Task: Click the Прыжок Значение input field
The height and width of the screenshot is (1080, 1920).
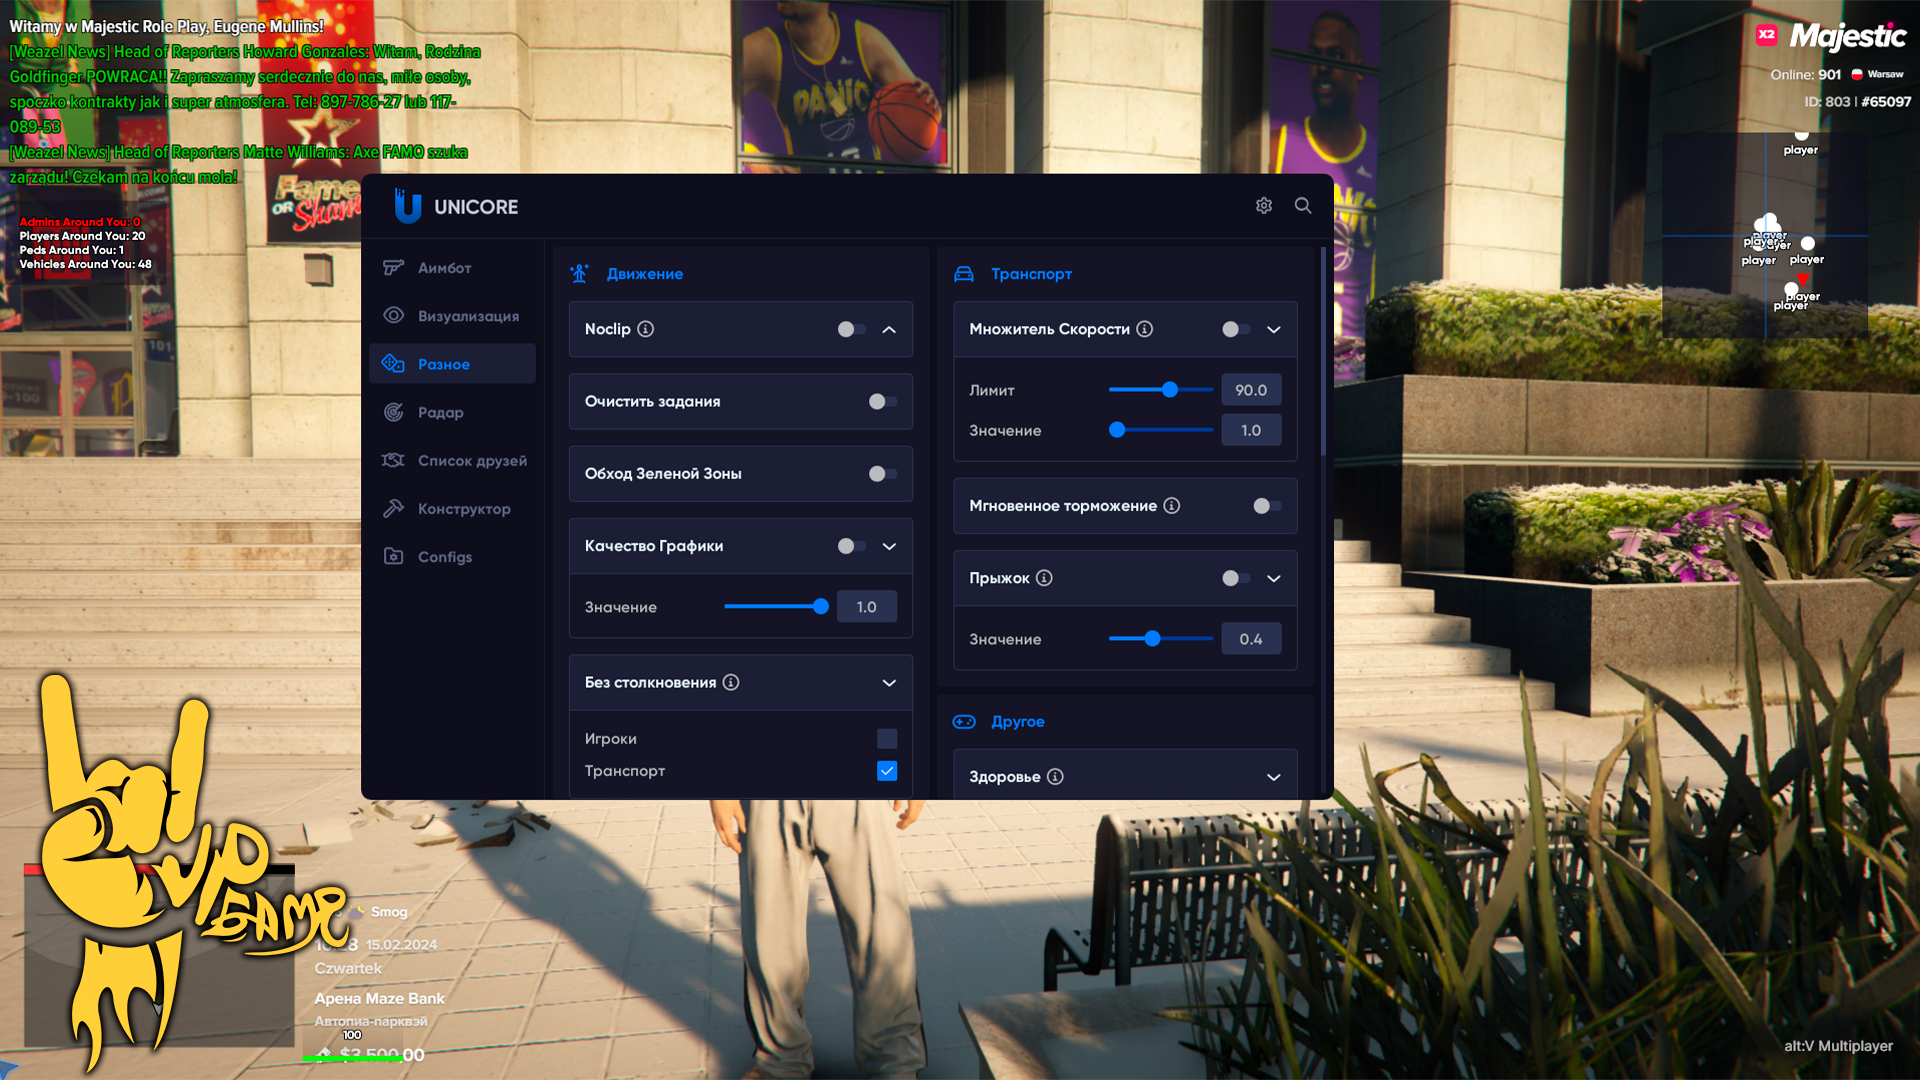Action: coord(1250,639)
